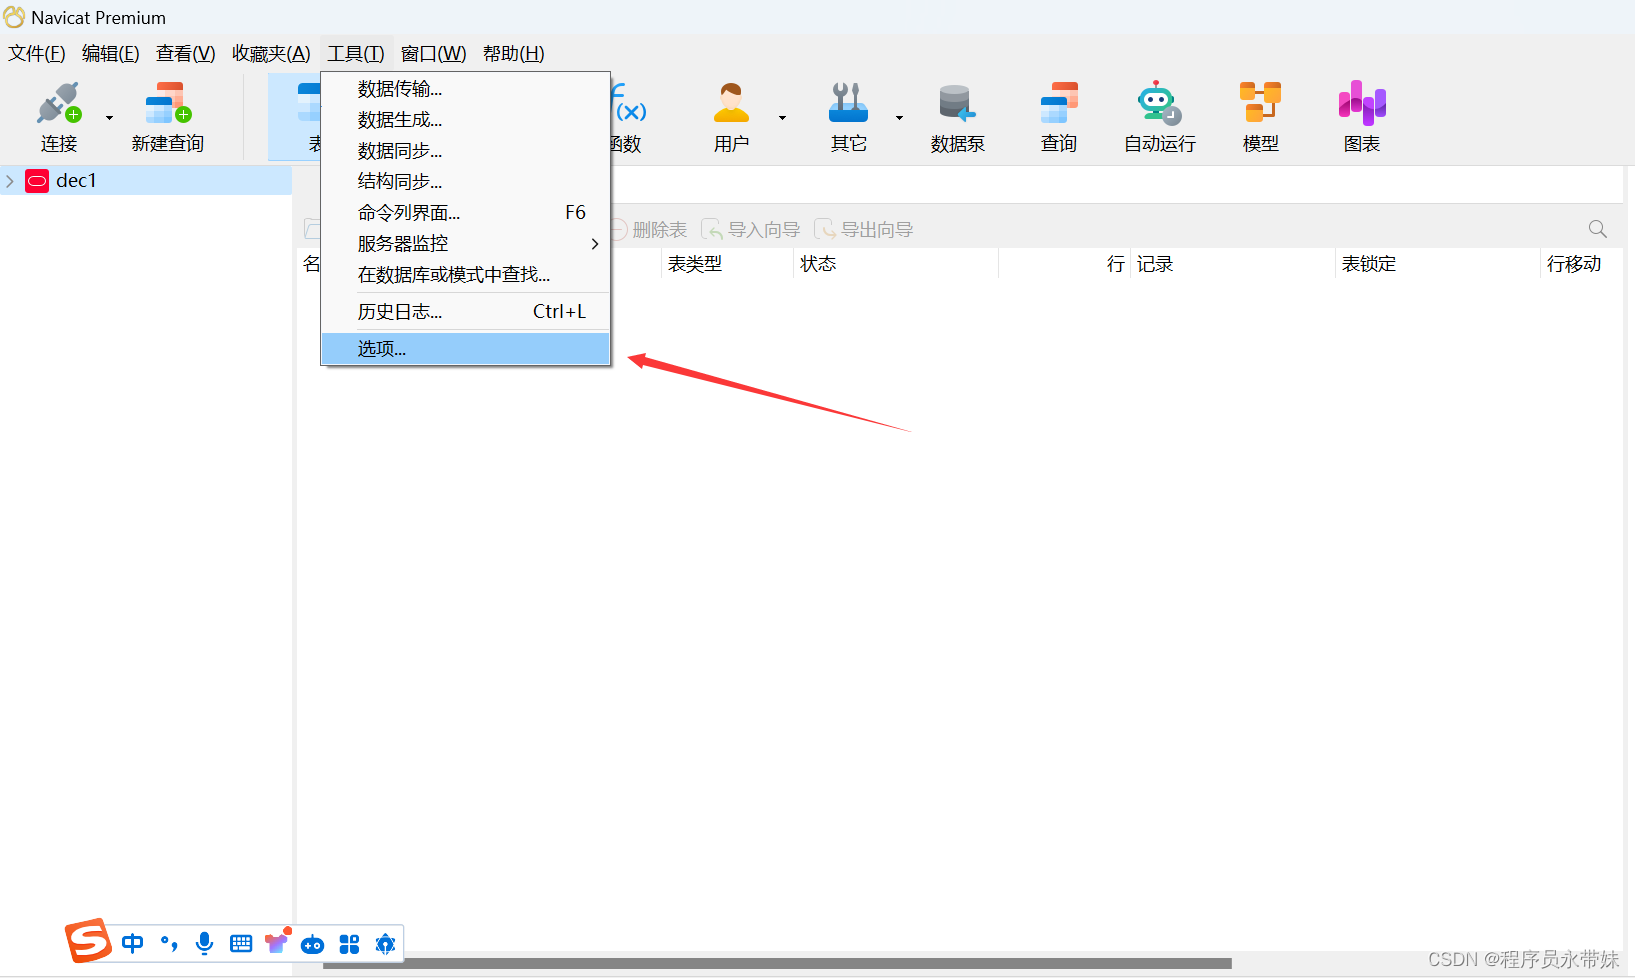Open the 查询 (Query) panel icon
The image size is (1635, 978).
[x=1058, y=115]
